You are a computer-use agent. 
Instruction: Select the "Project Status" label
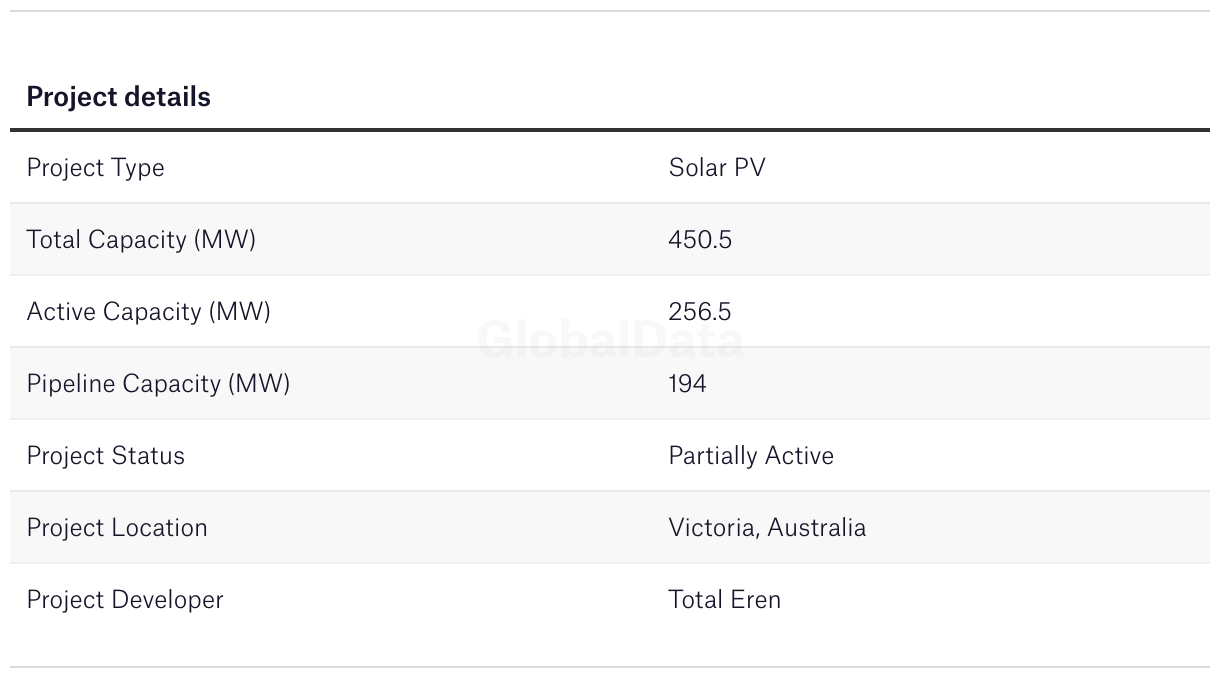(105, 456)
